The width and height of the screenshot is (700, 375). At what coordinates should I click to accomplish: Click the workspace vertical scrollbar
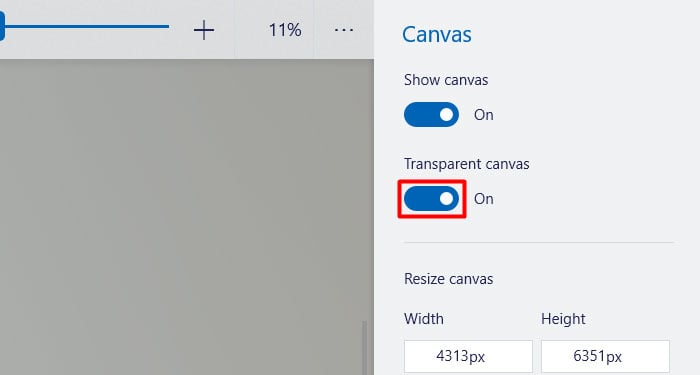coord(364,348)
